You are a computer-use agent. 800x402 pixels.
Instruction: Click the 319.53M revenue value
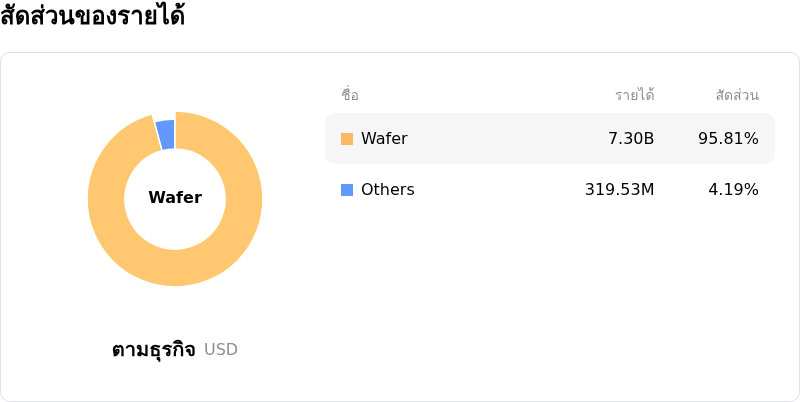coord(619,190)
